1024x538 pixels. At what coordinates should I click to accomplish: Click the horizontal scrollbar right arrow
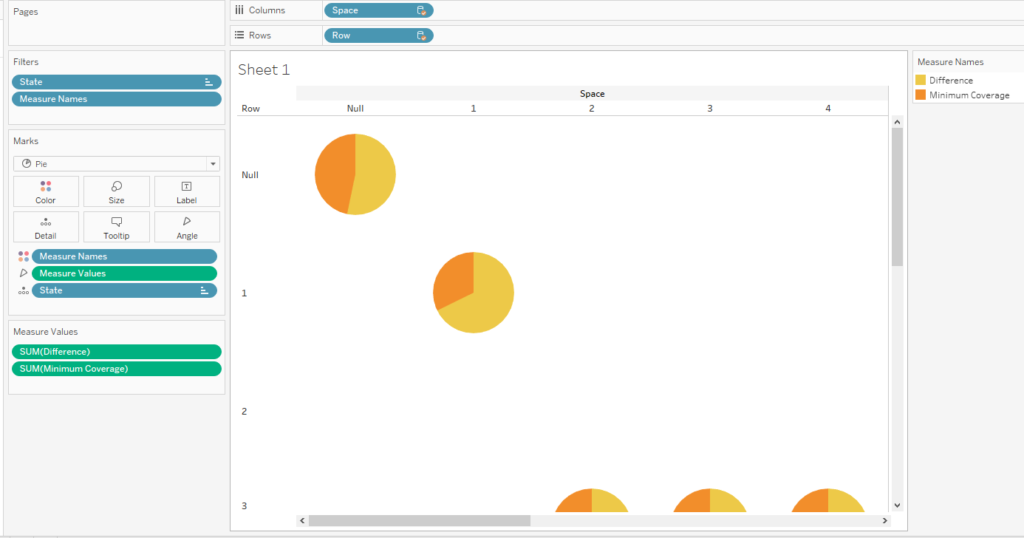885,521
